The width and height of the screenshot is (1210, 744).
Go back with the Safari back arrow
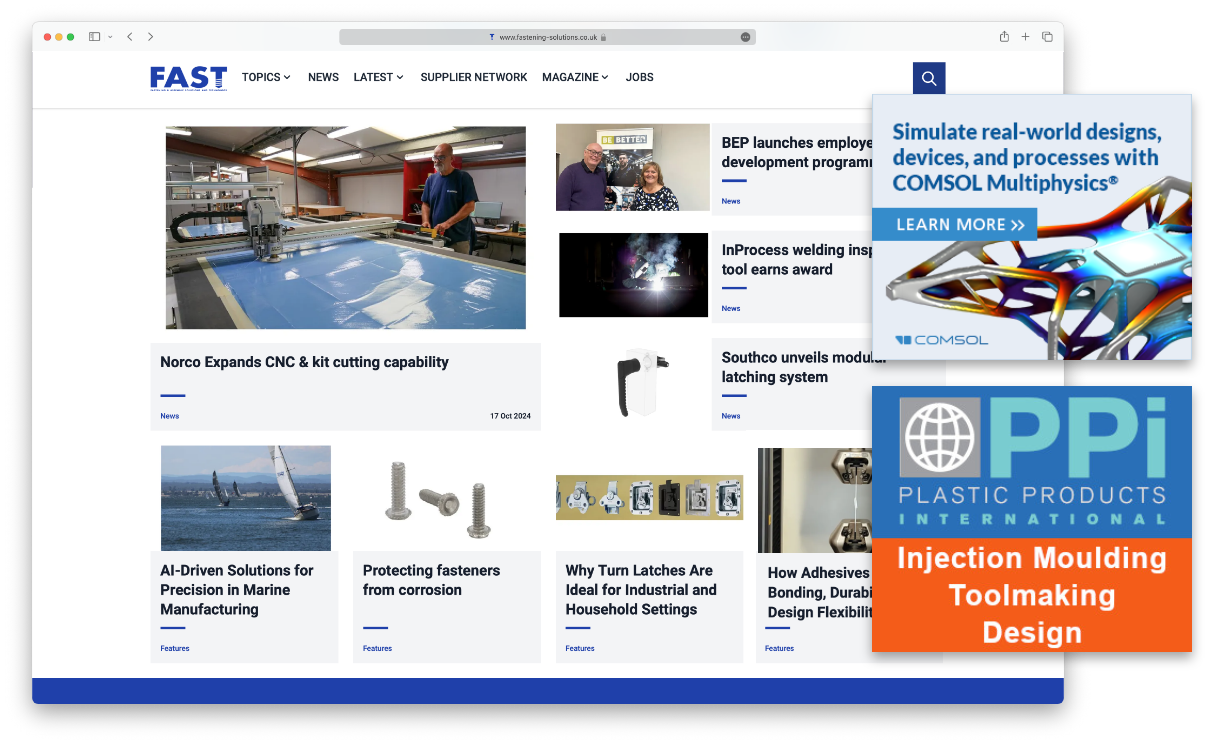coord(129,37)
